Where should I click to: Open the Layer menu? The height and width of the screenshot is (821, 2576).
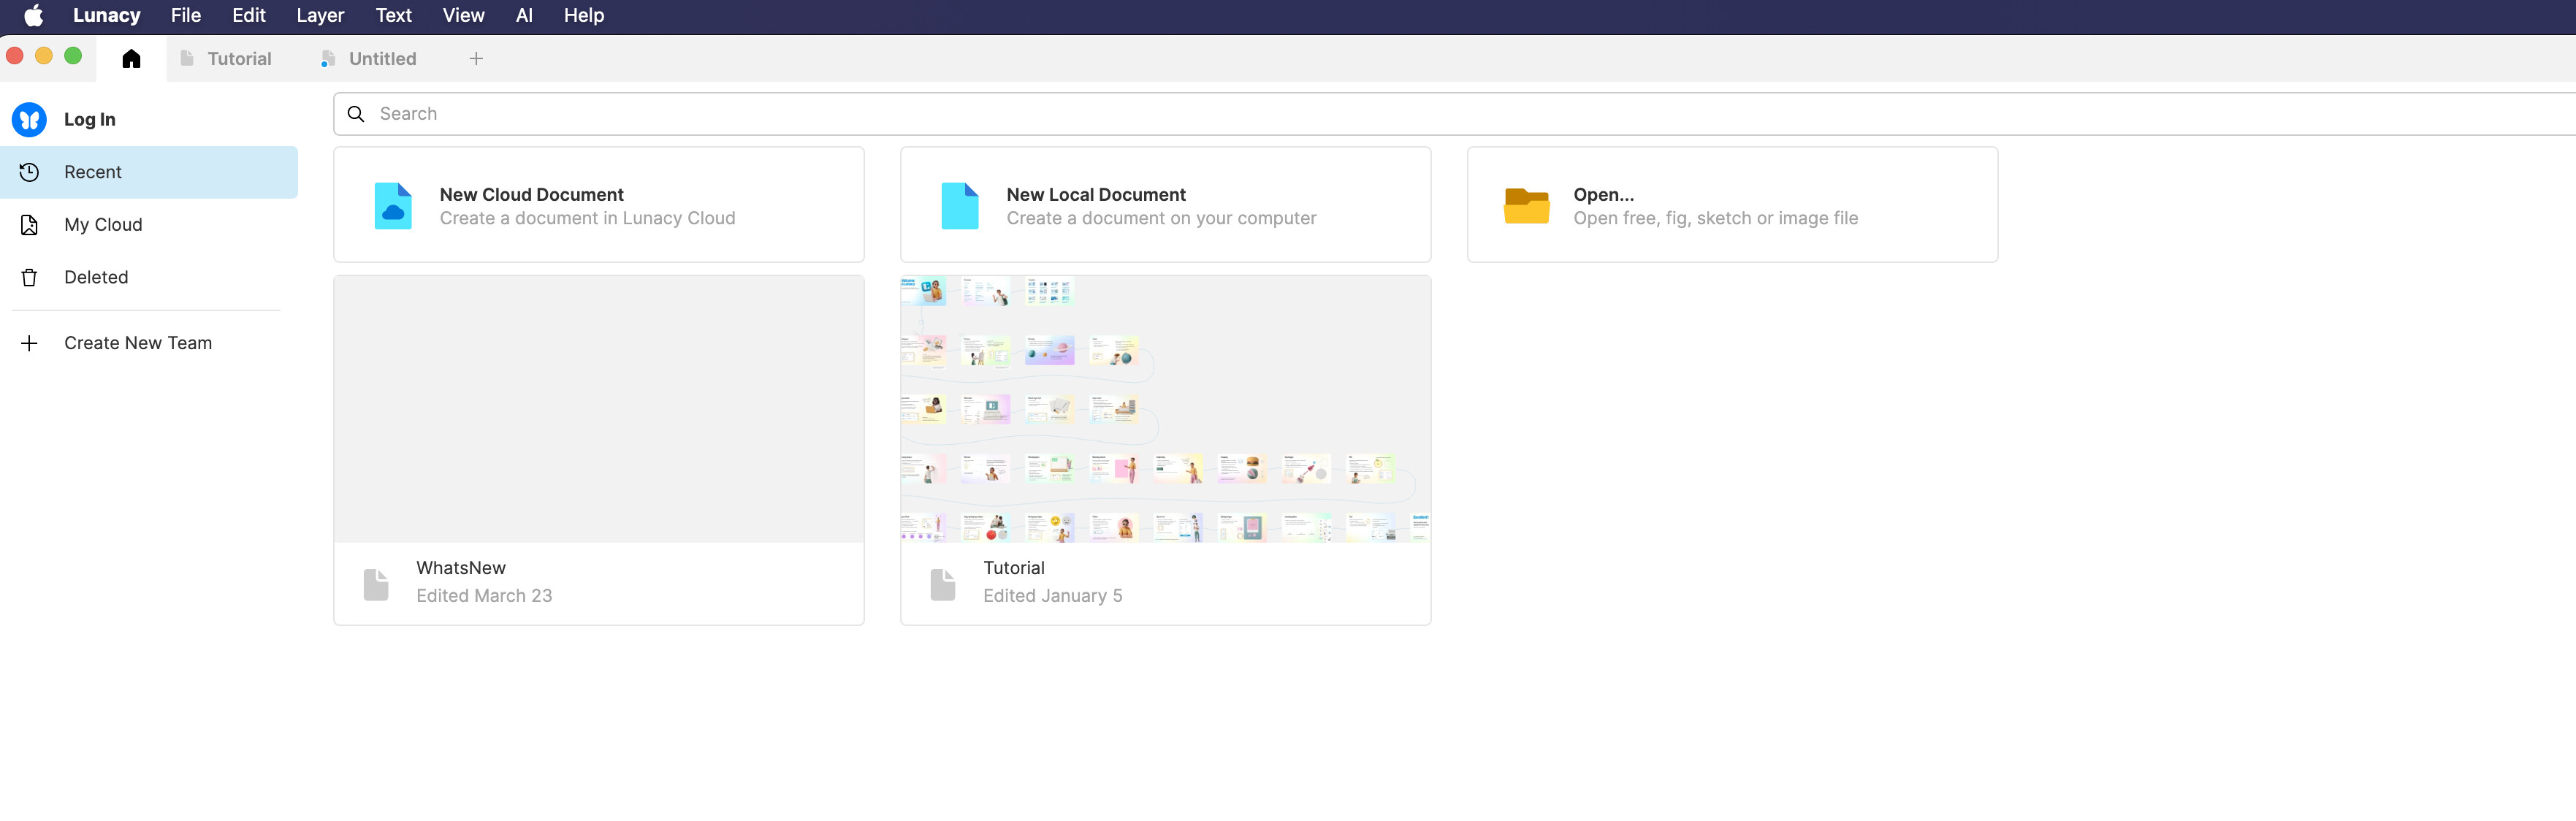(320, 15)
